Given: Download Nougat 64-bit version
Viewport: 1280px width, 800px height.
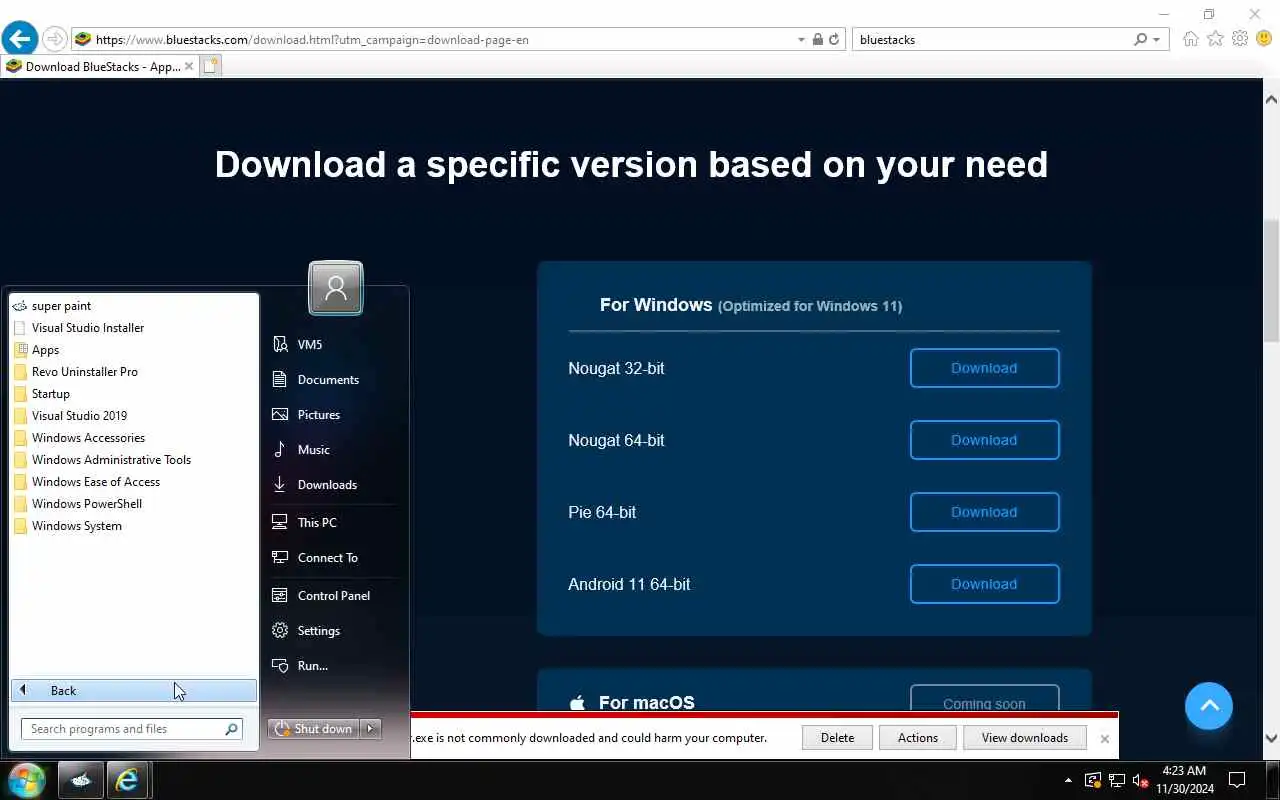Looking at the screenshot, I should (984, 440).
